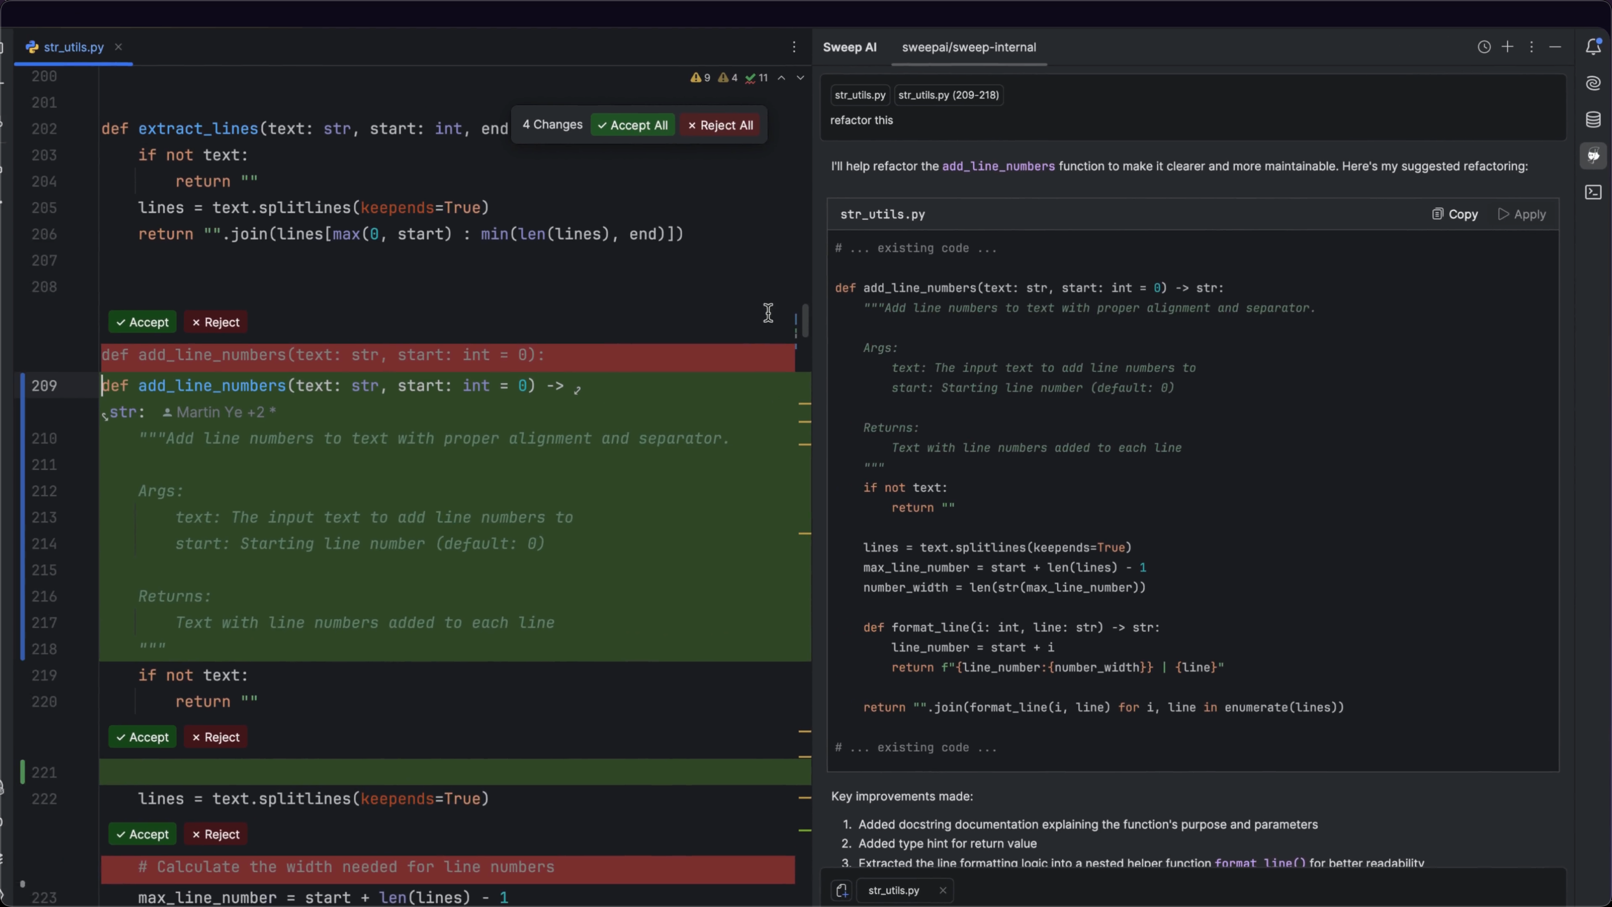Click the str_utils.py code block title
The width and height of the screenshot is (1612, 907).
pos(883,214)
